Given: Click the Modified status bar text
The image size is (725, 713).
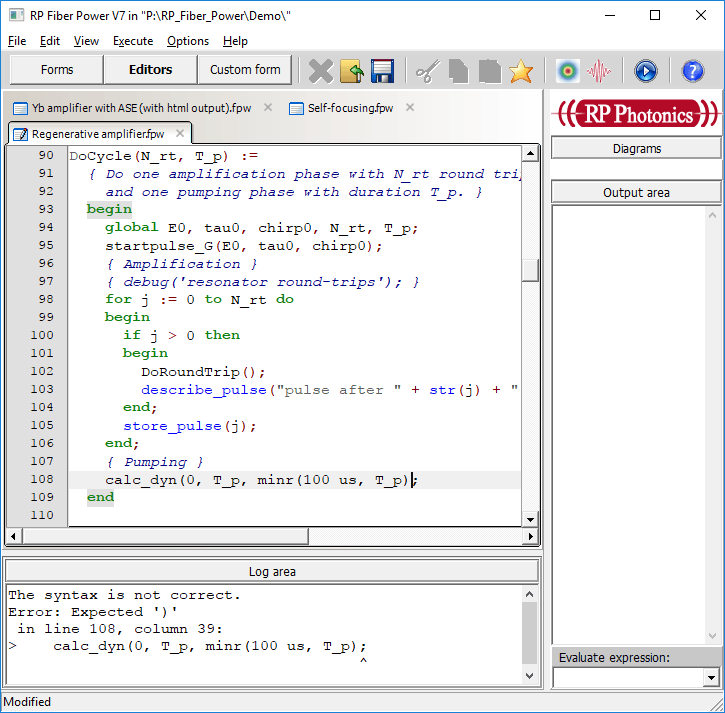Looking at the screenshot, I should tap(27, 702).
